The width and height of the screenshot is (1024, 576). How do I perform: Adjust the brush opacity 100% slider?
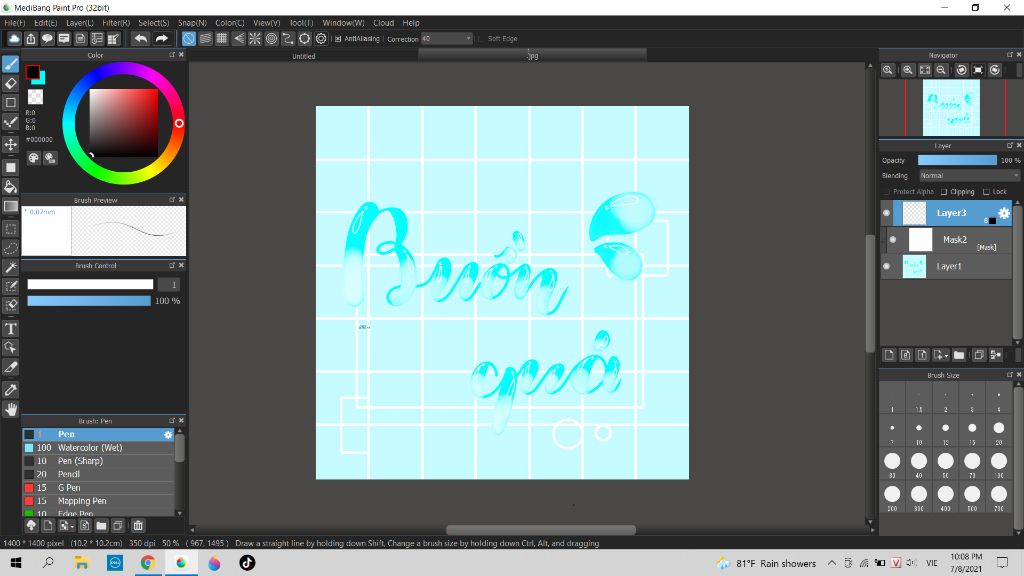point(89,300)
